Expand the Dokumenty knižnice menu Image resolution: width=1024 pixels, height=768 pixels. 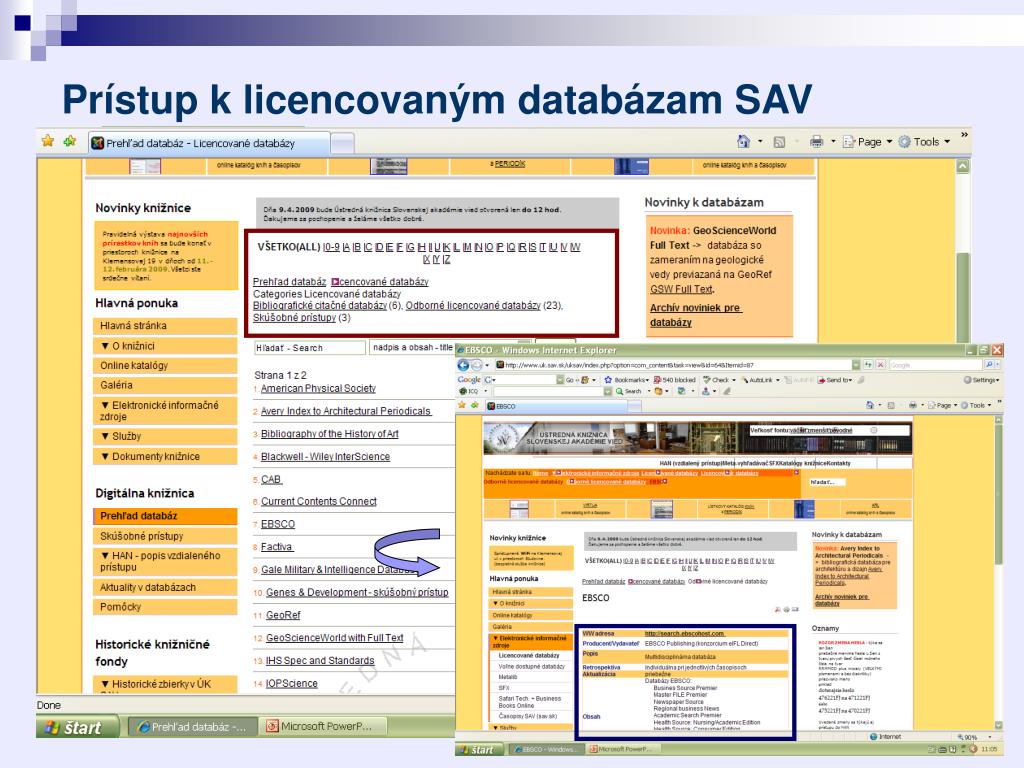click(165, 456)
